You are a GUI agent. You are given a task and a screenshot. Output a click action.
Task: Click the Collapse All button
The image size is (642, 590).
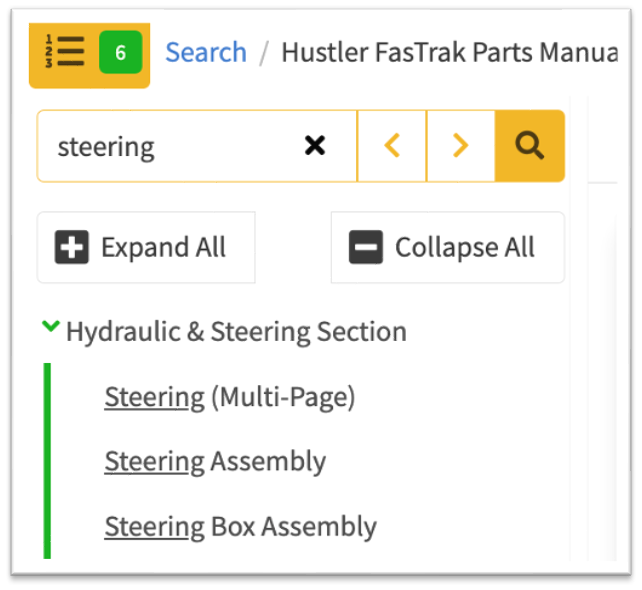pyautogui.click(x=448, y=247)
